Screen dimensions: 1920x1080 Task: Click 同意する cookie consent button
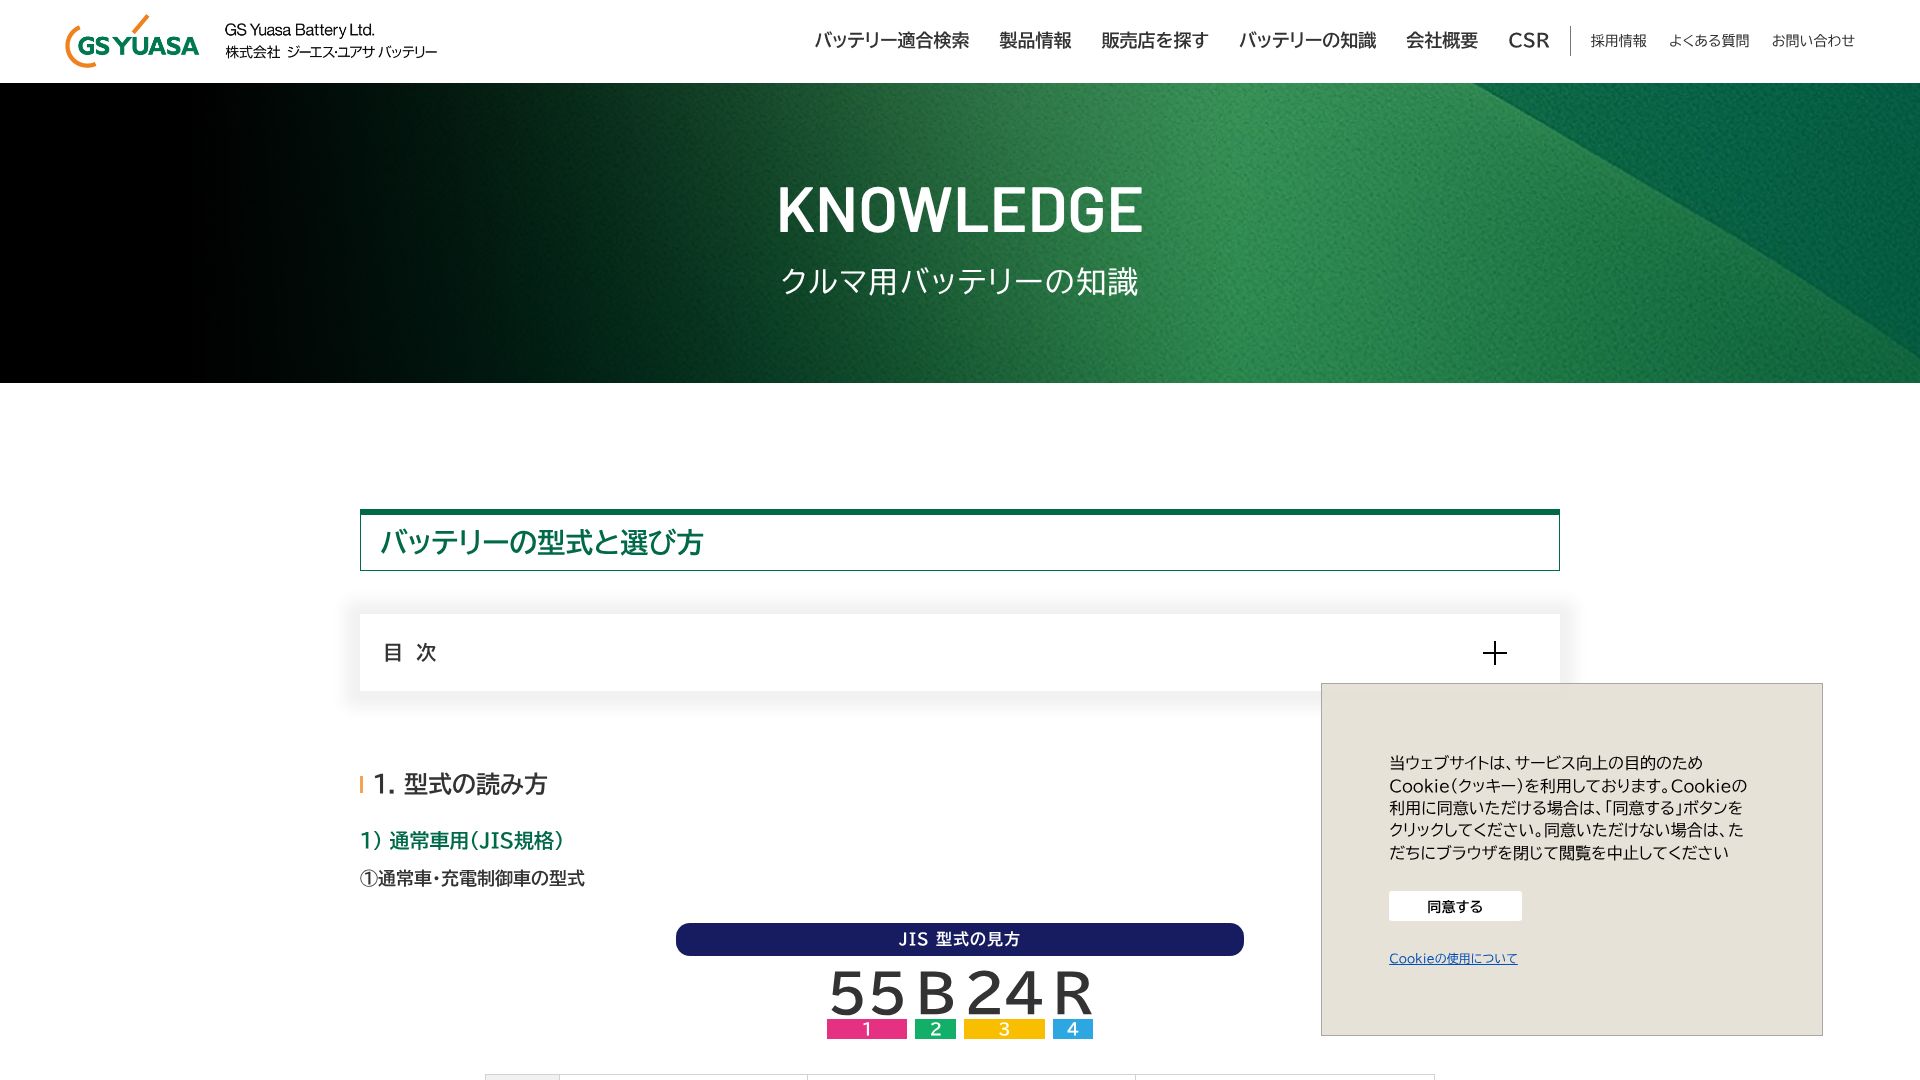point(1455,906)
